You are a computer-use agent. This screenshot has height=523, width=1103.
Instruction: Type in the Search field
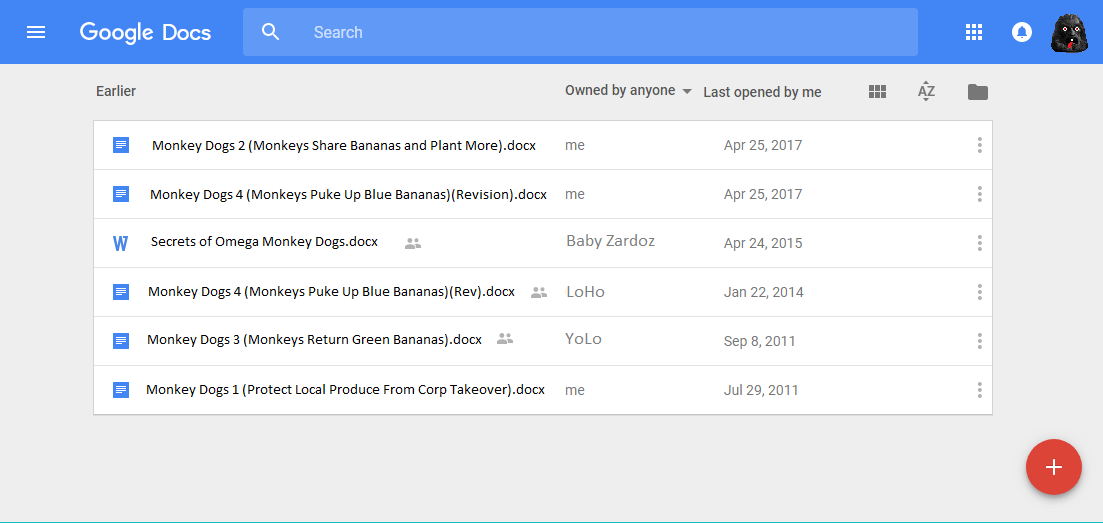[x=600, y=32]
